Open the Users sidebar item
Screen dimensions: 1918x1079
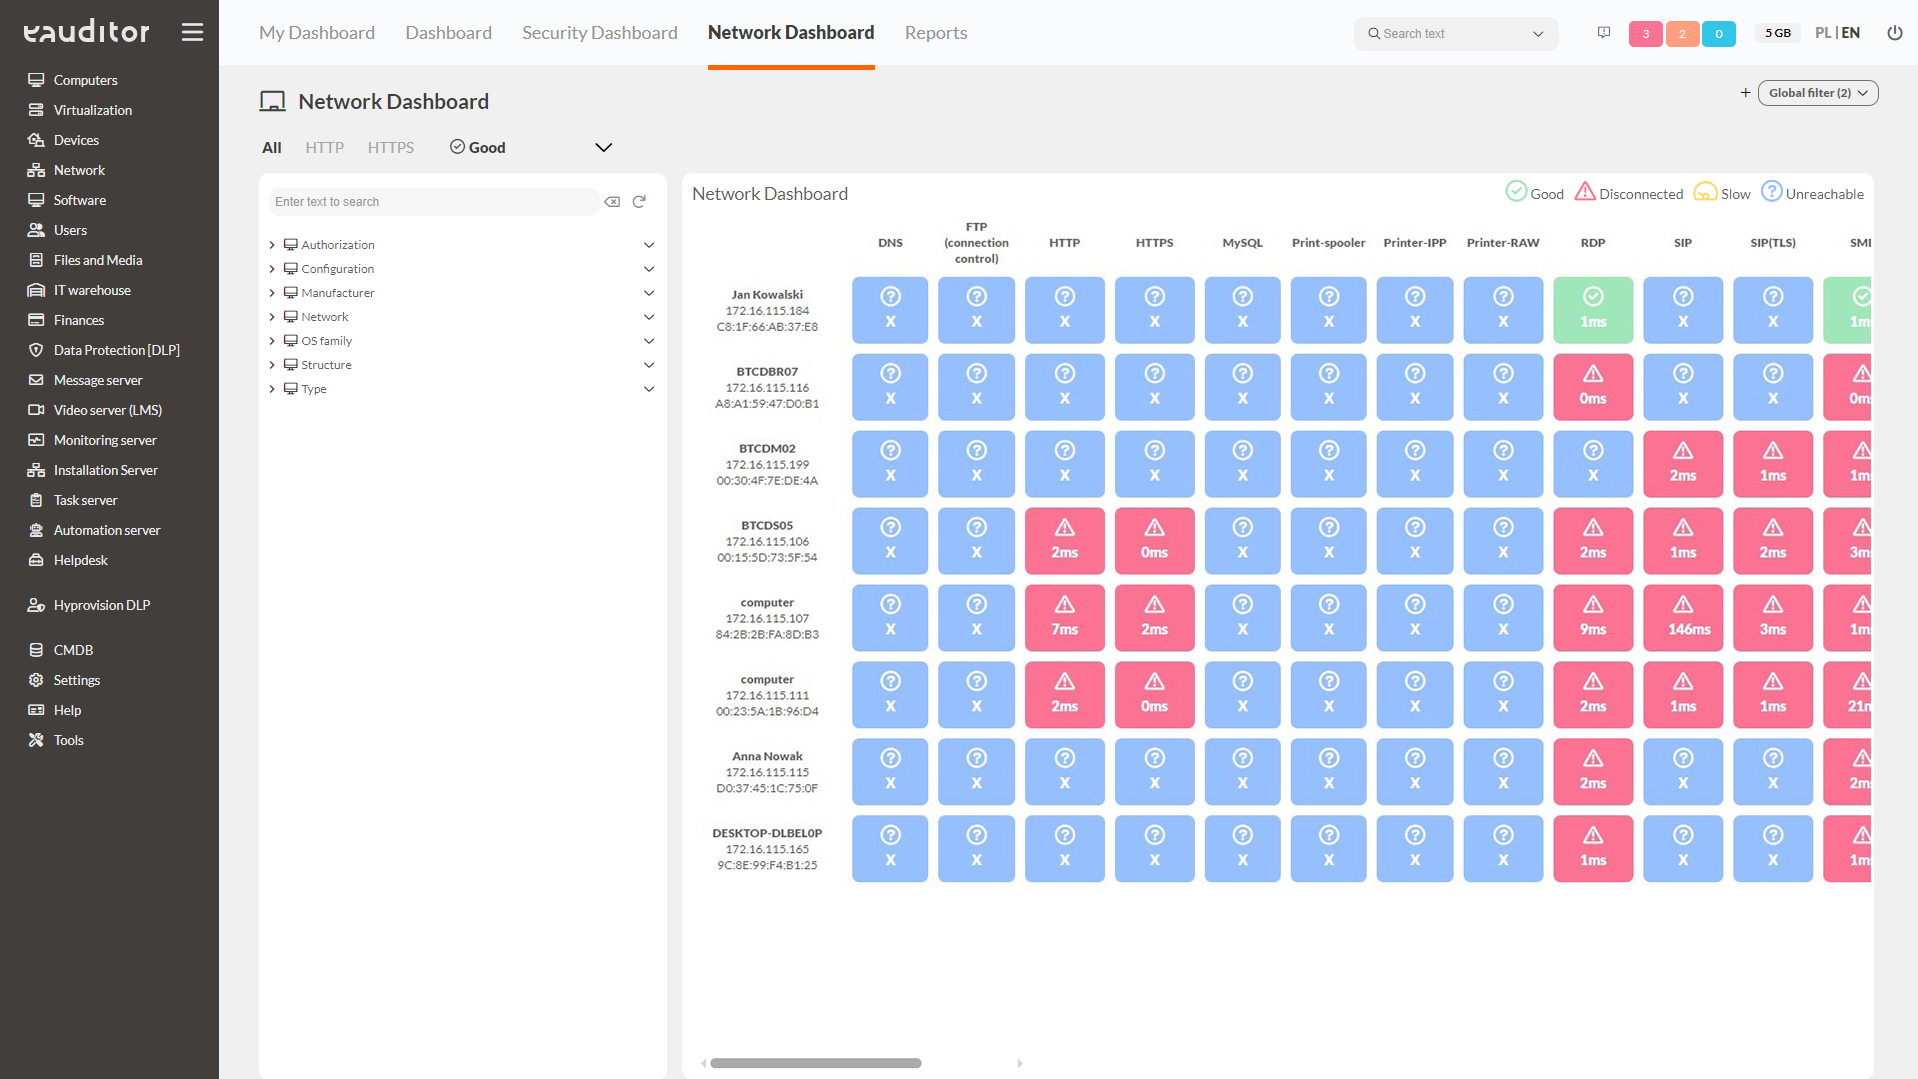(70, 230)
